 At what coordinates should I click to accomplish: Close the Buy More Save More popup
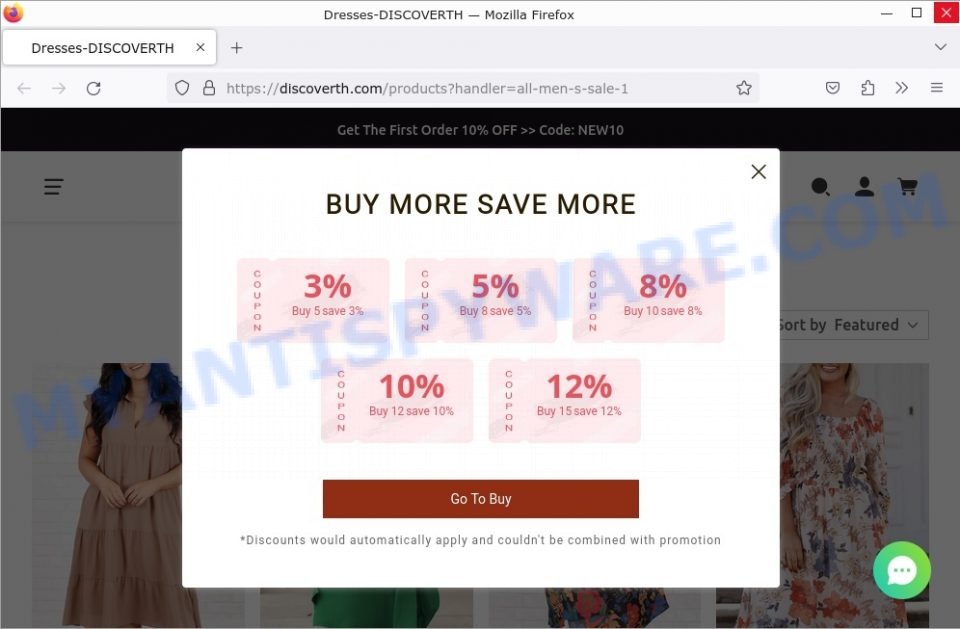[759, 172]
